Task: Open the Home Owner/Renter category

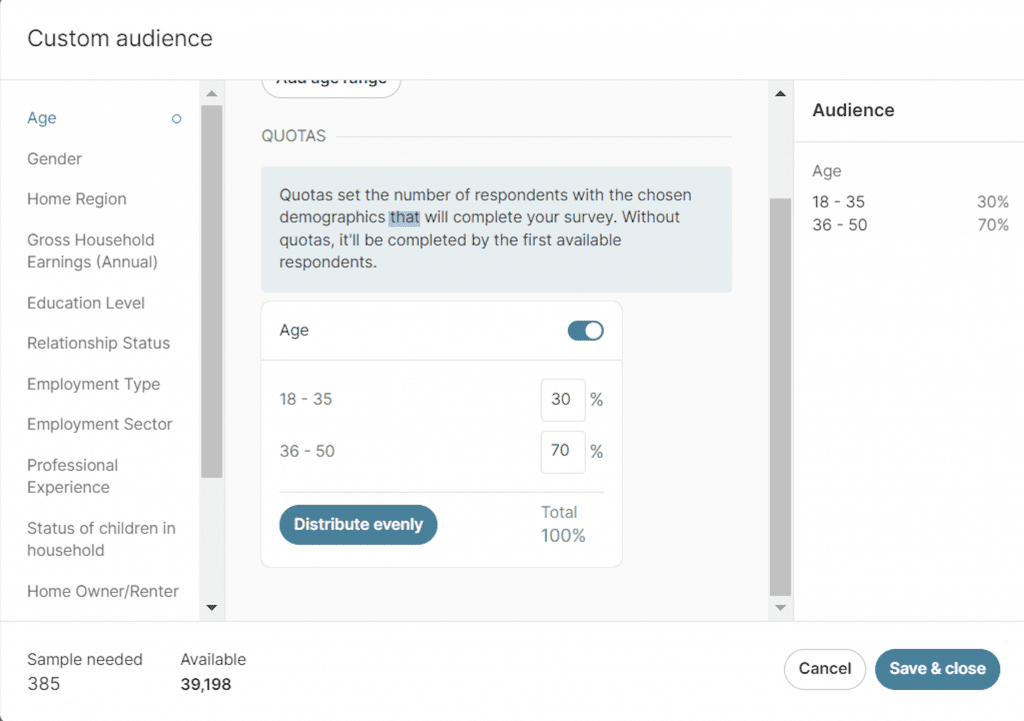Action: pyautogui.click(x=102, y=591)
